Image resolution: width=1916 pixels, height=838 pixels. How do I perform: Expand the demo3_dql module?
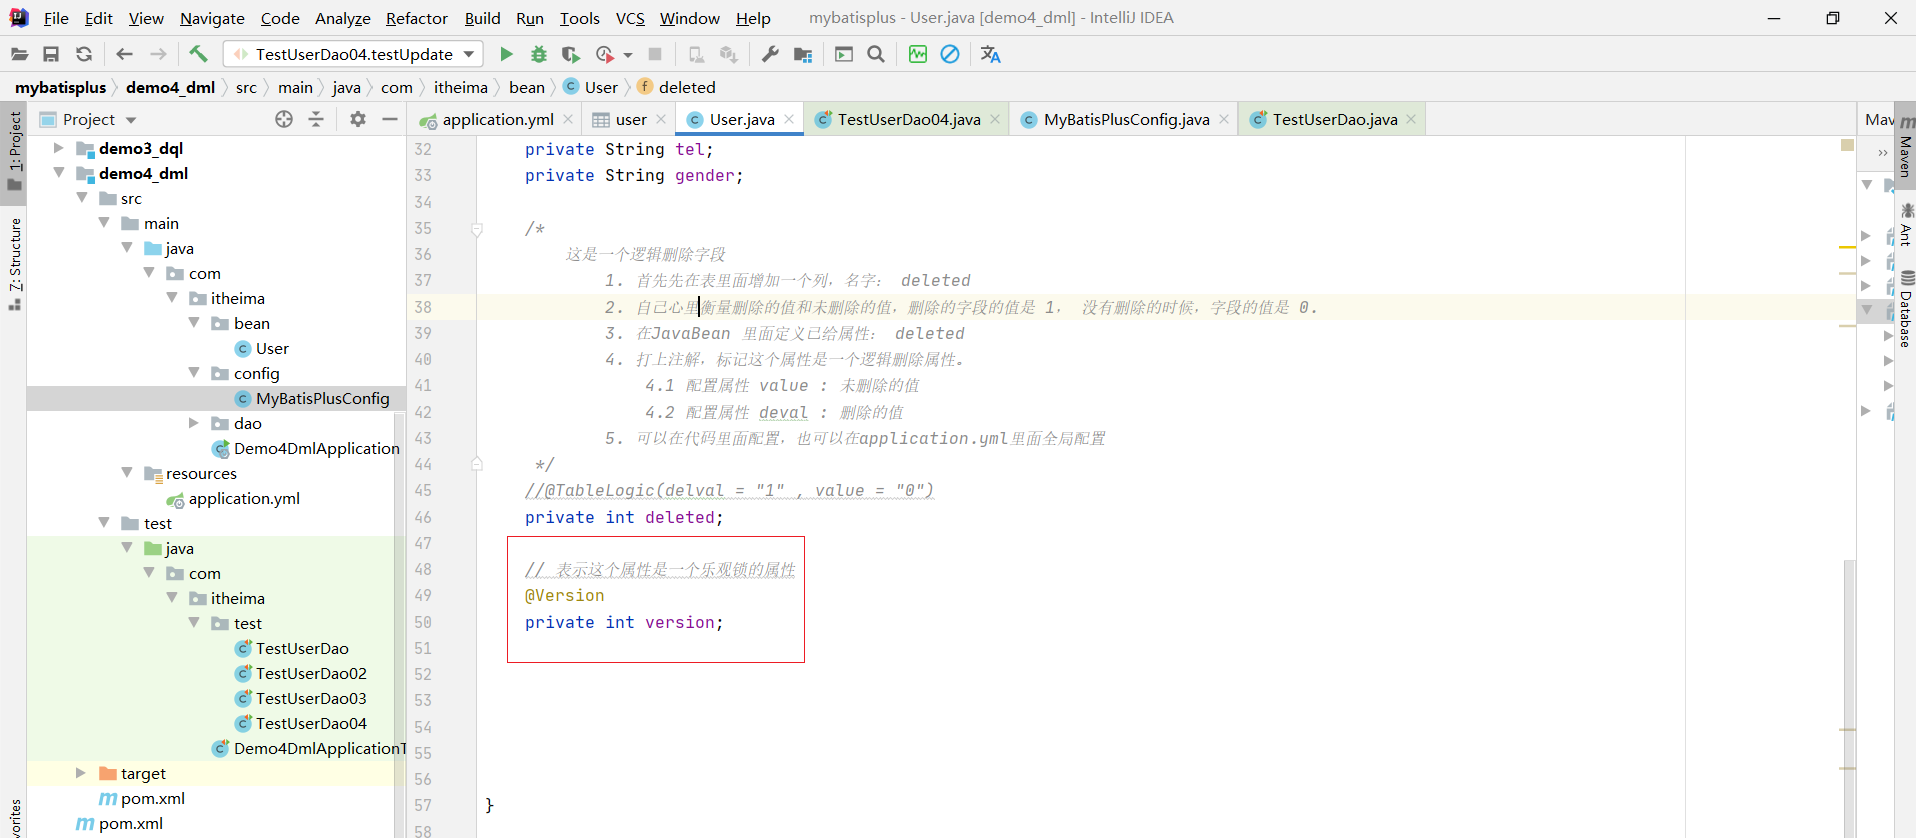[x=59, y=148]
